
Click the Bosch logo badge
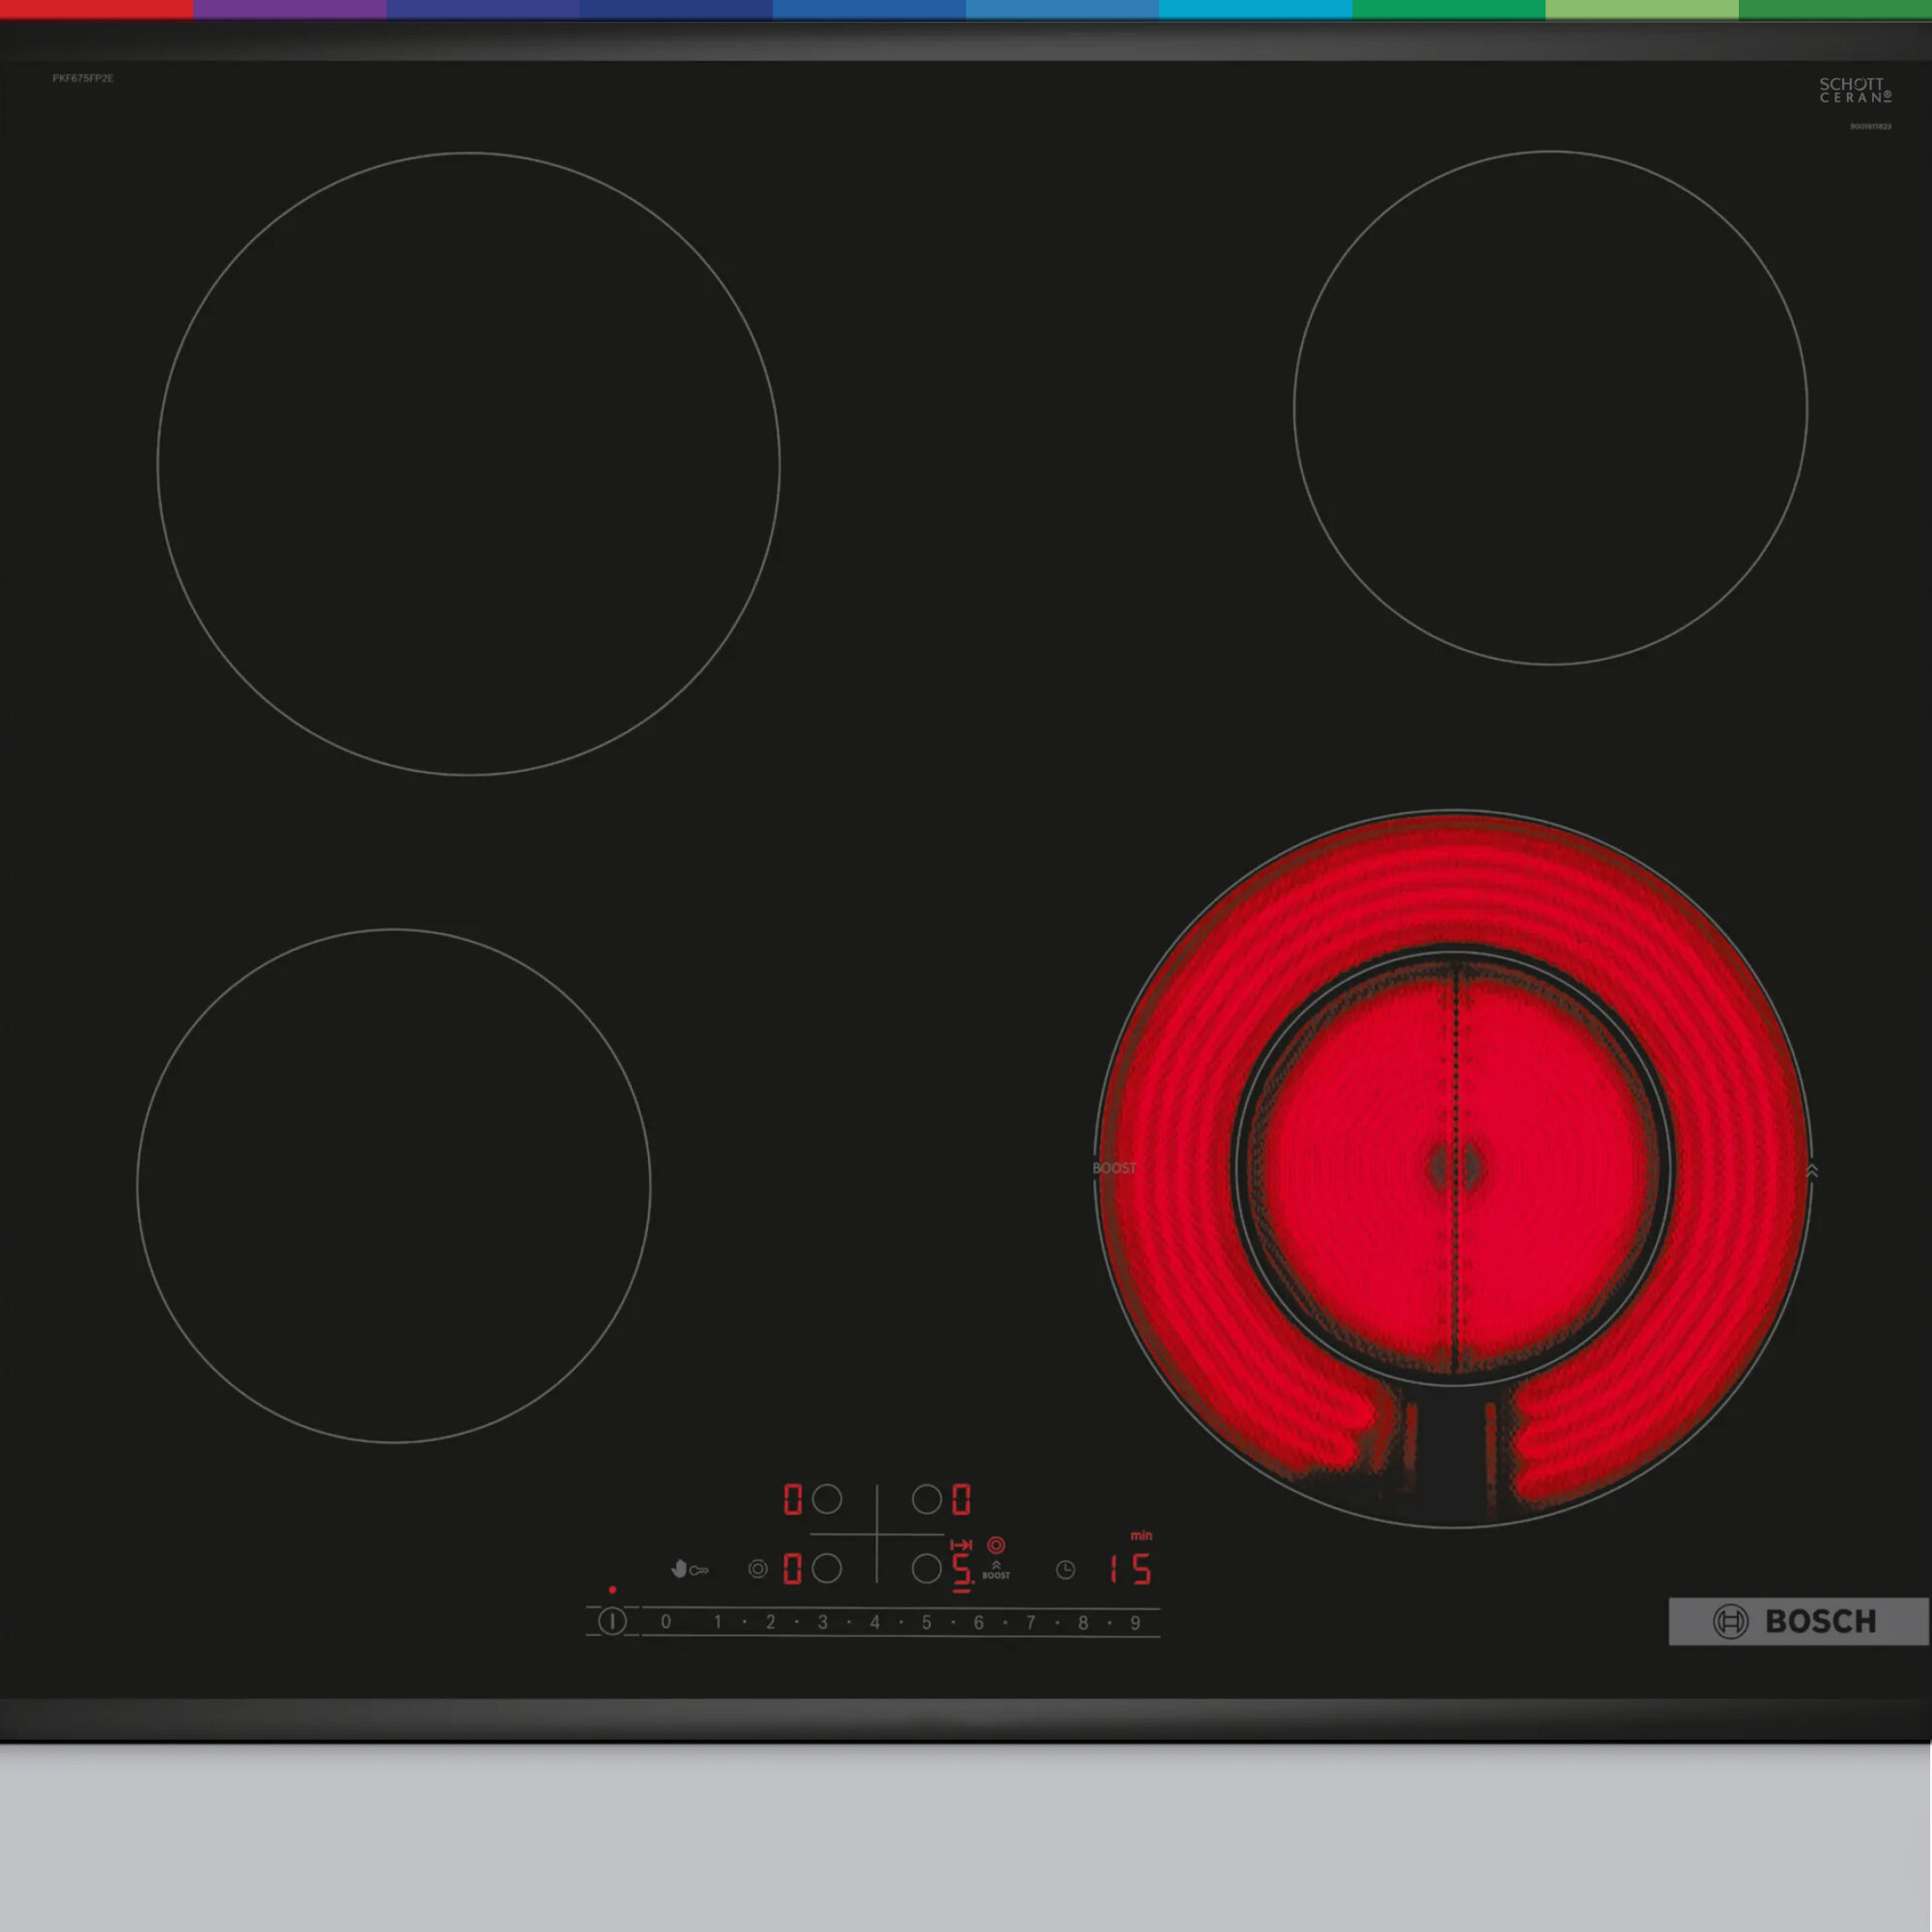pos(1797,1621)
